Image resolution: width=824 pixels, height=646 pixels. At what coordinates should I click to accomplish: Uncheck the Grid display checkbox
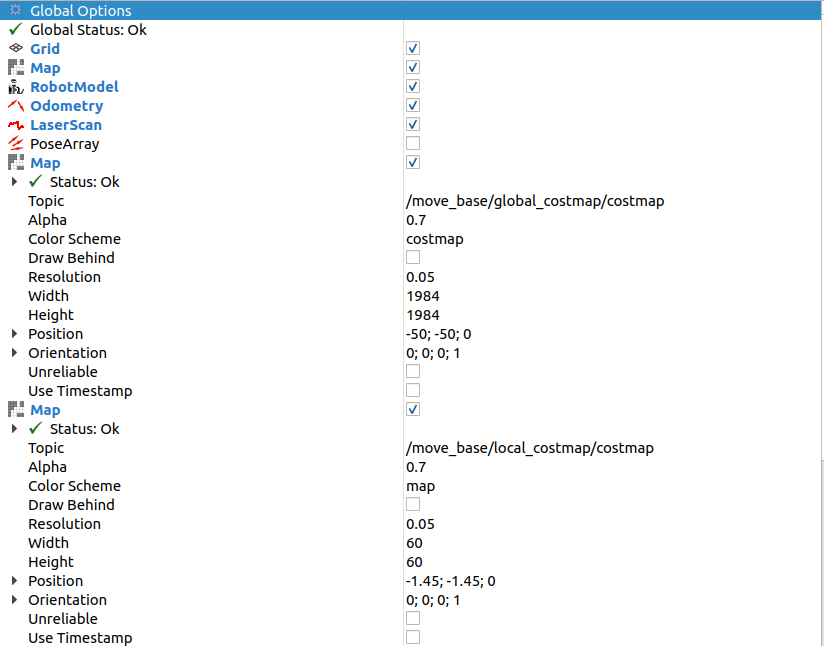coord(413,48)
